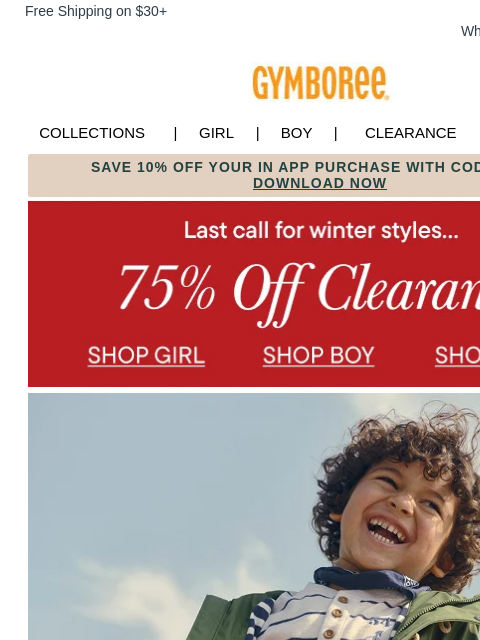Go to the GIRL category

pos(216,133)
